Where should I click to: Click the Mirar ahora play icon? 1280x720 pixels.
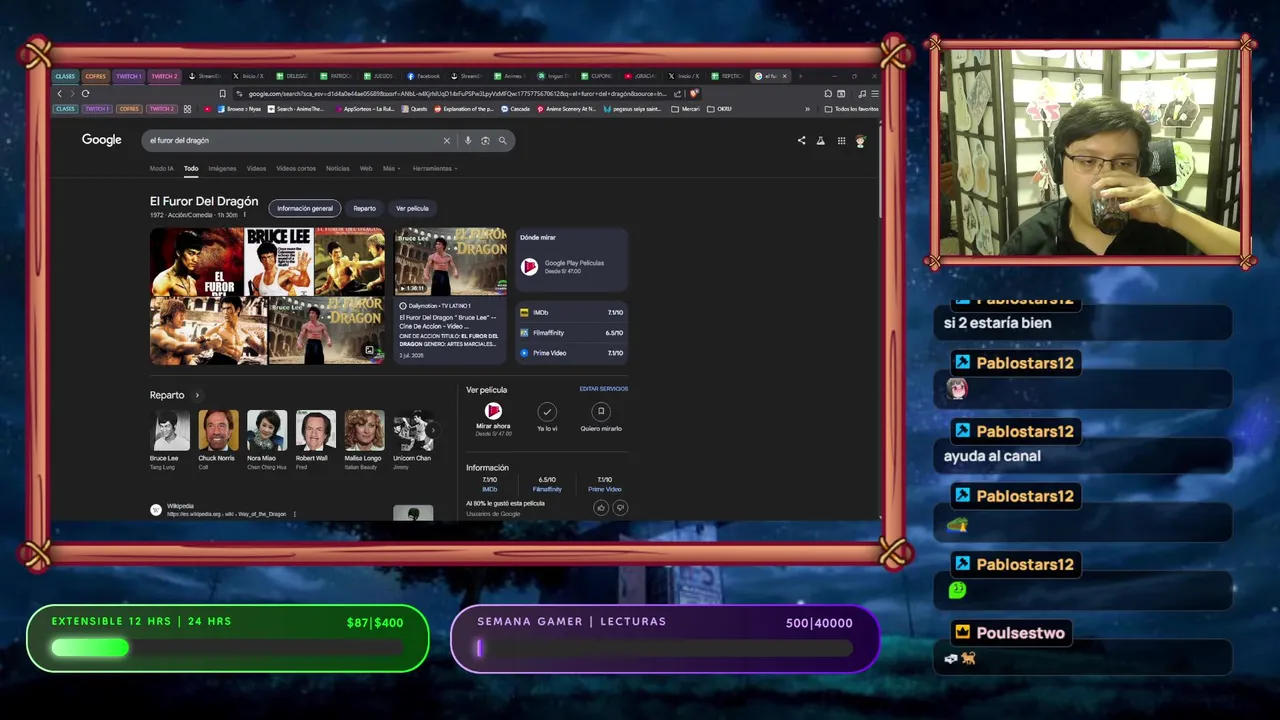pos(493,411)
